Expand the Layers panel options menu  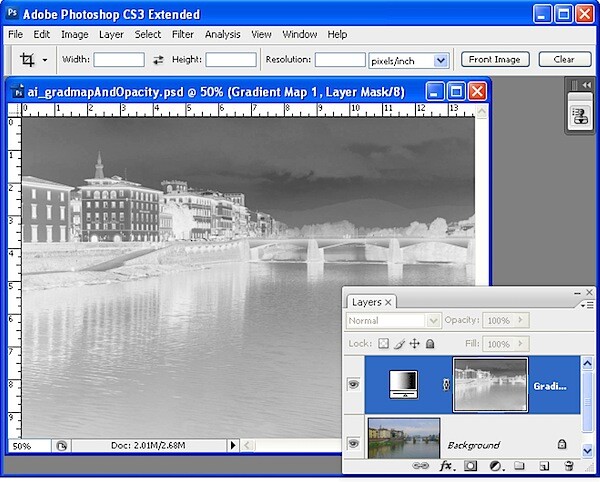click(587, 305)
